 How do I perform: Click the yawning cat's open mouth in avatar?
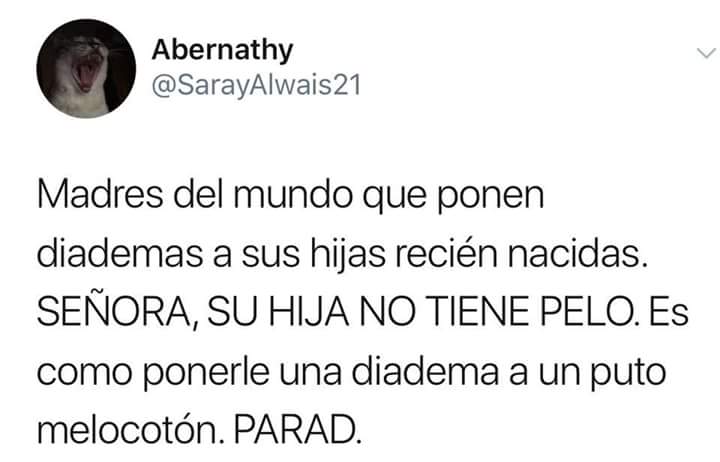(85, 73)
